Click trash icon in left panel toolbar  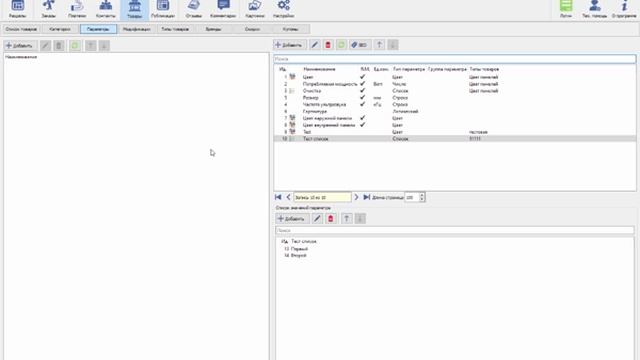tap(59, 46)
